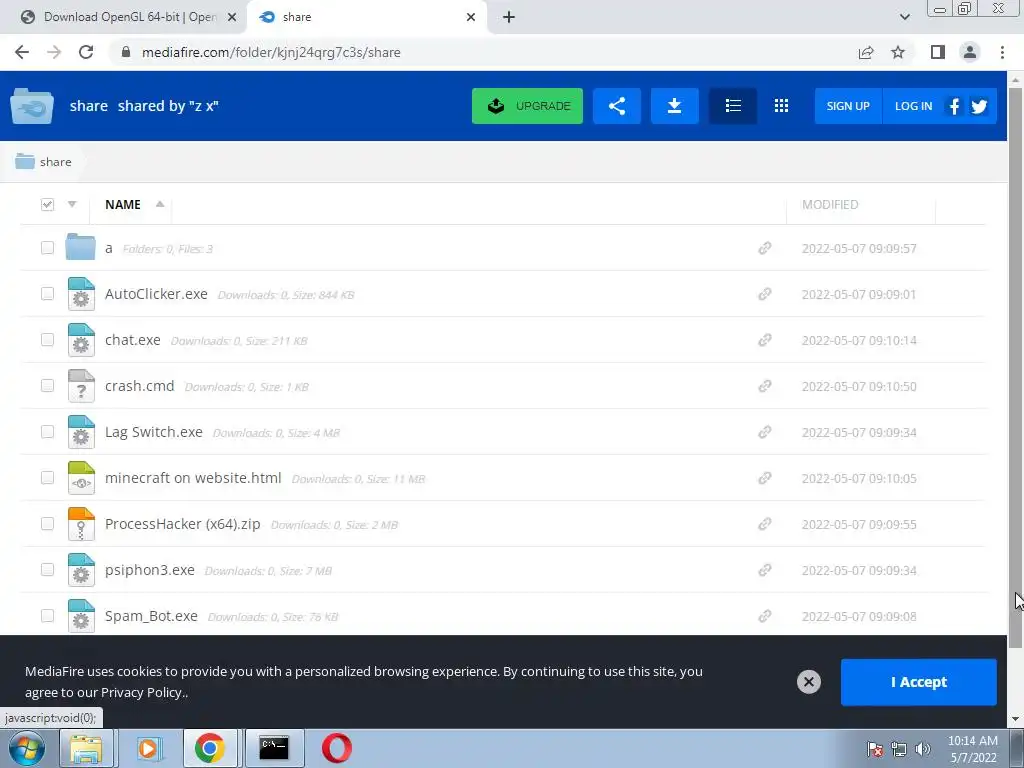The width and height of the screenshot is (1024, 768).
Task: Click the crash.cmd unknown file icon
Action: pyautogui.click(x=81, y=386)
